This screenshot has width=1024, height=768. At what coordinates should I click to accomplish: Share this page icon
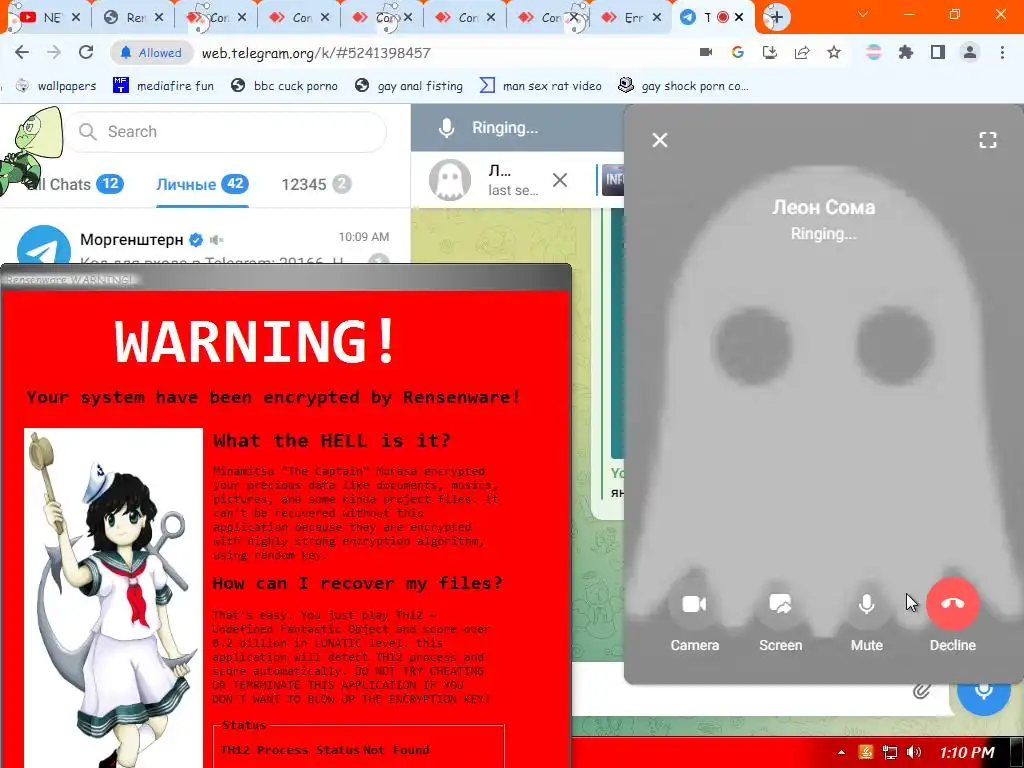[x=802, y=52]
